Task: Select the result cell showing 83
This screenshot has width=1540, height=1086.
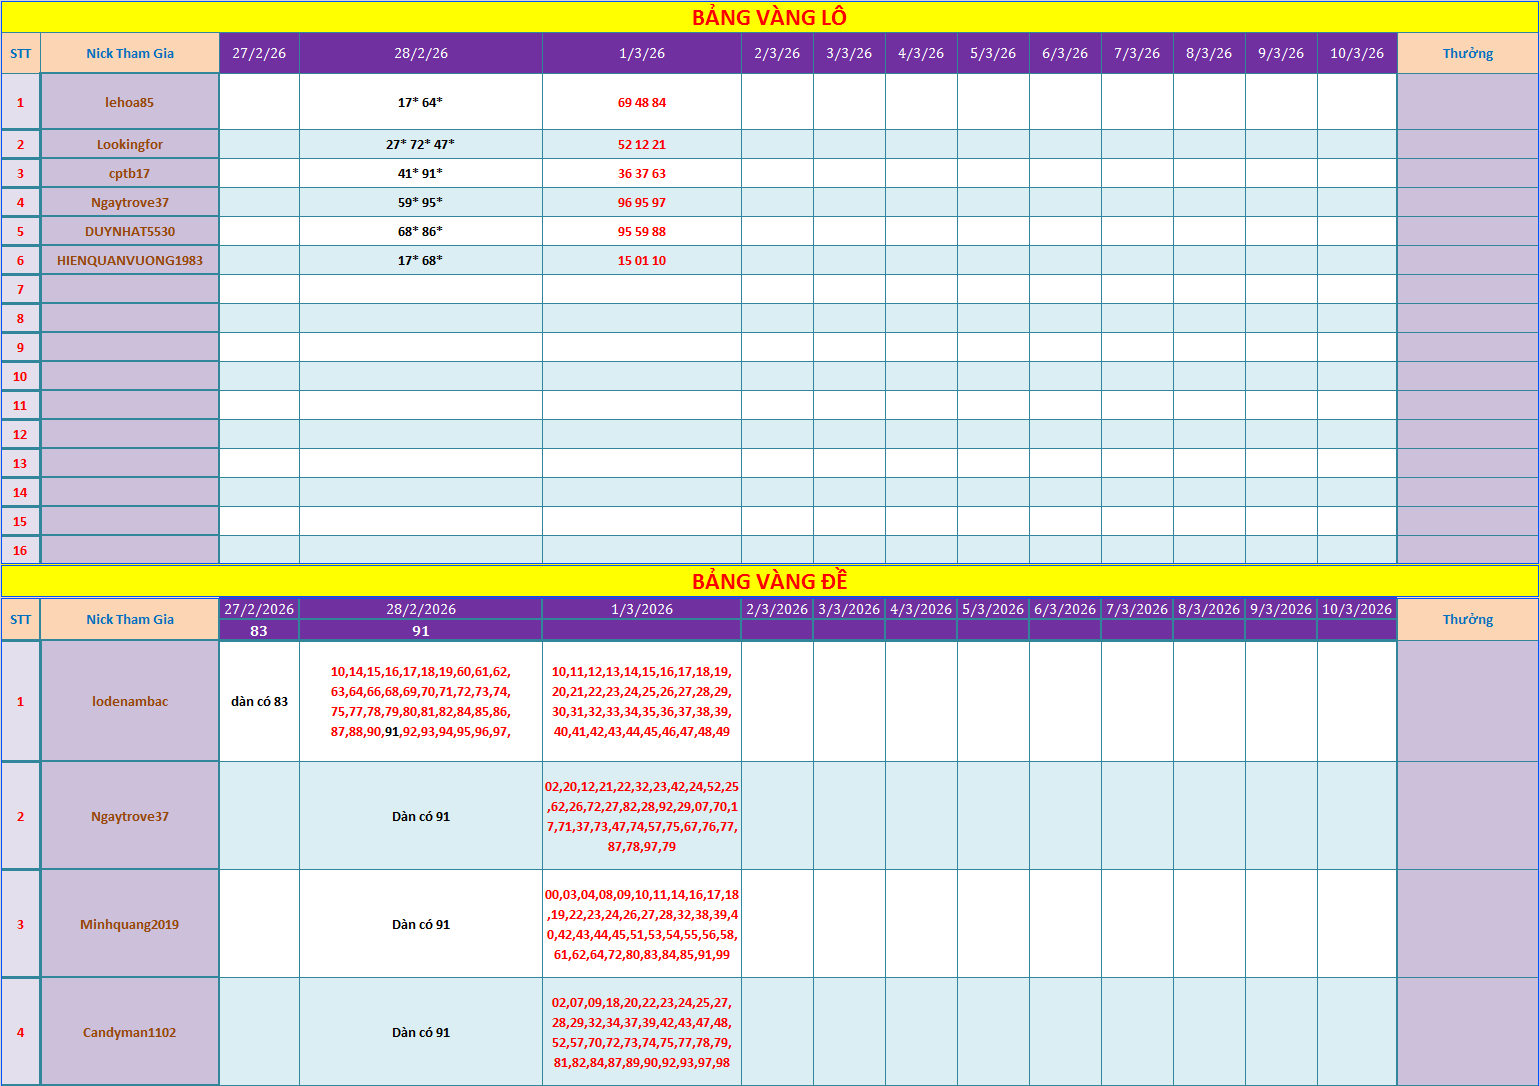Action: (x=259, y=631)
